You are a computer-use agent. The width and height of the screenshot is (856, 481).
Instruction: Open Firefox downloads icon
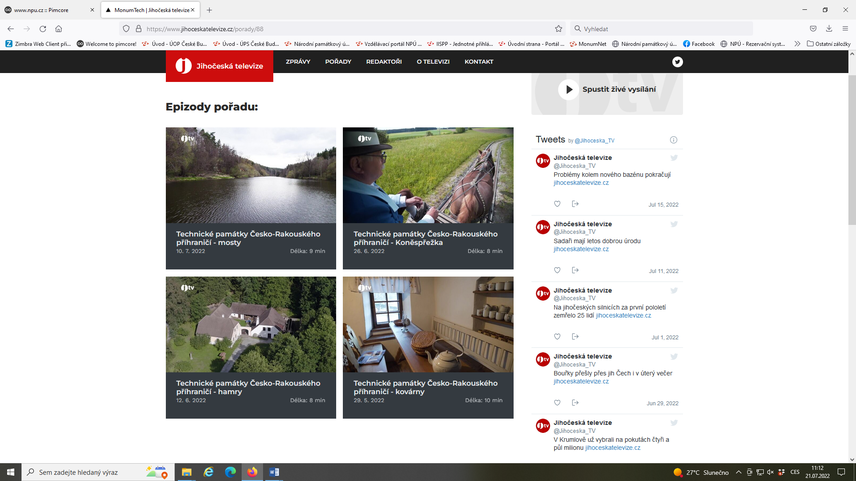click(829, 29)
